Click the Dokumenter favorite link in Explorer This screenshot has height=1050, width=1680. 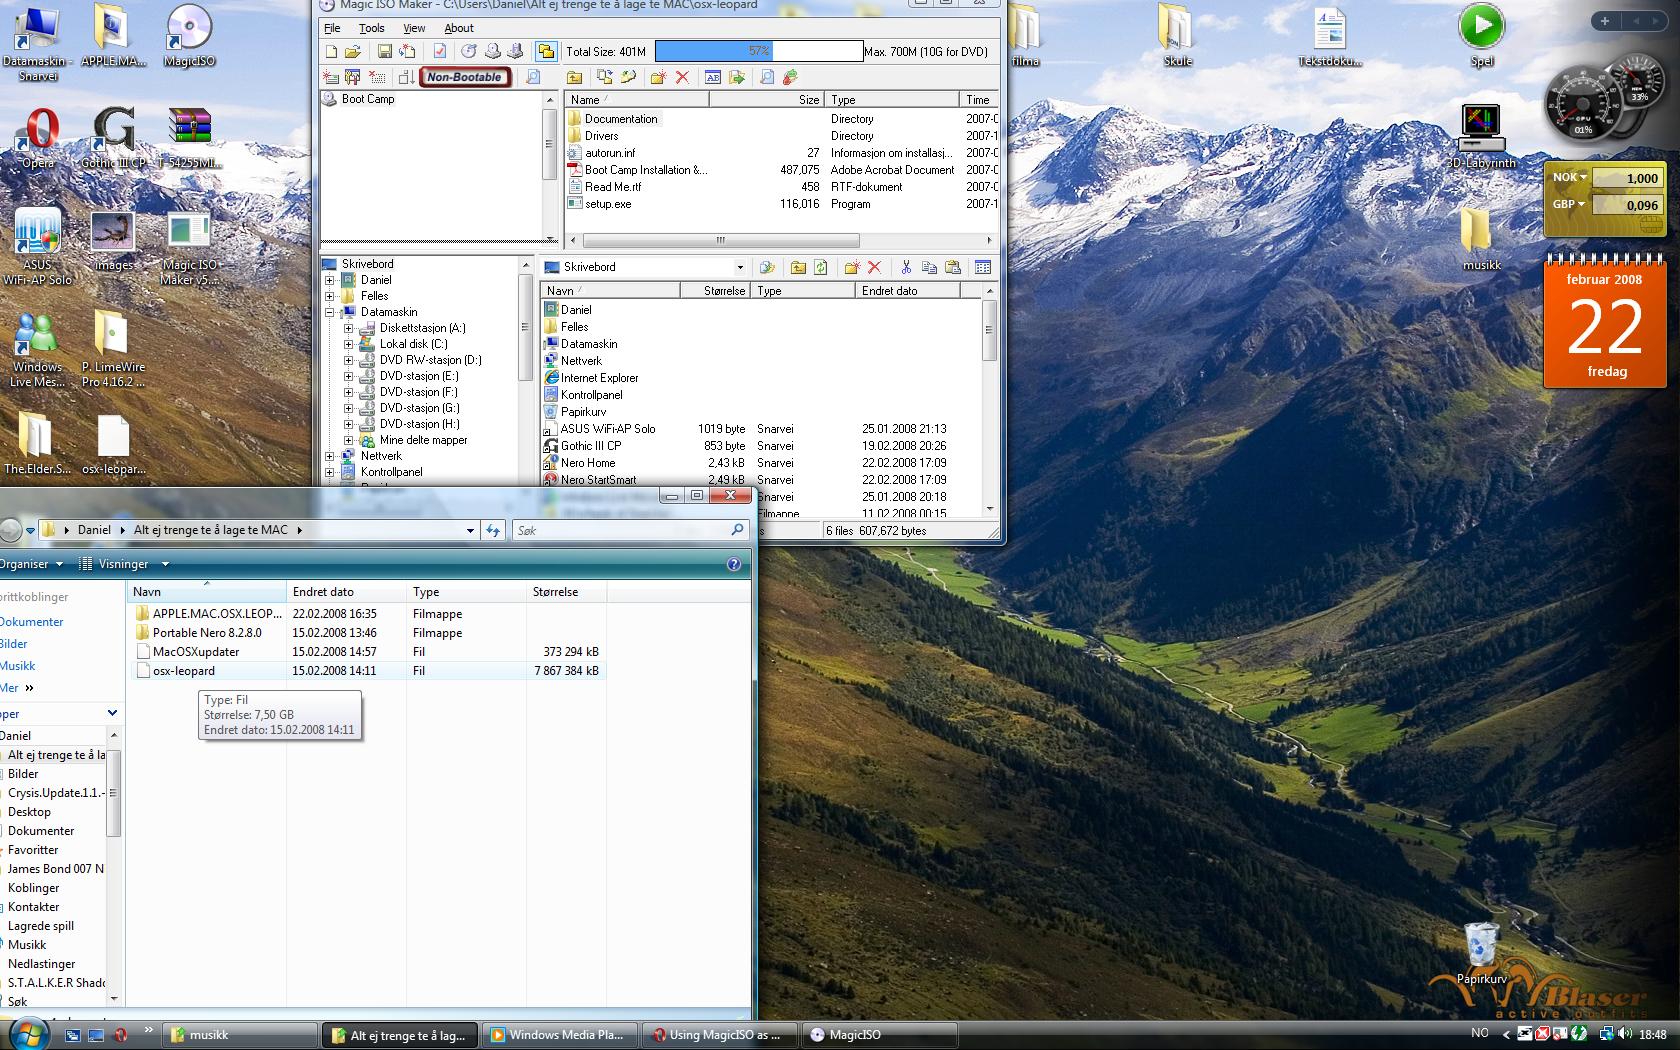[30, 622]
